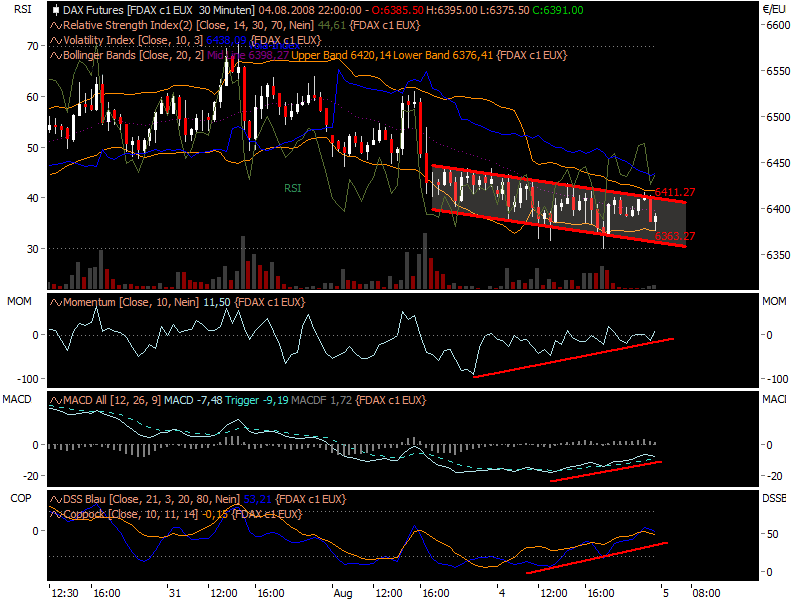Click the low price L:6375.50
This screenshot has height=600, width=800.
pyautogui.click(x=504, y=10)
